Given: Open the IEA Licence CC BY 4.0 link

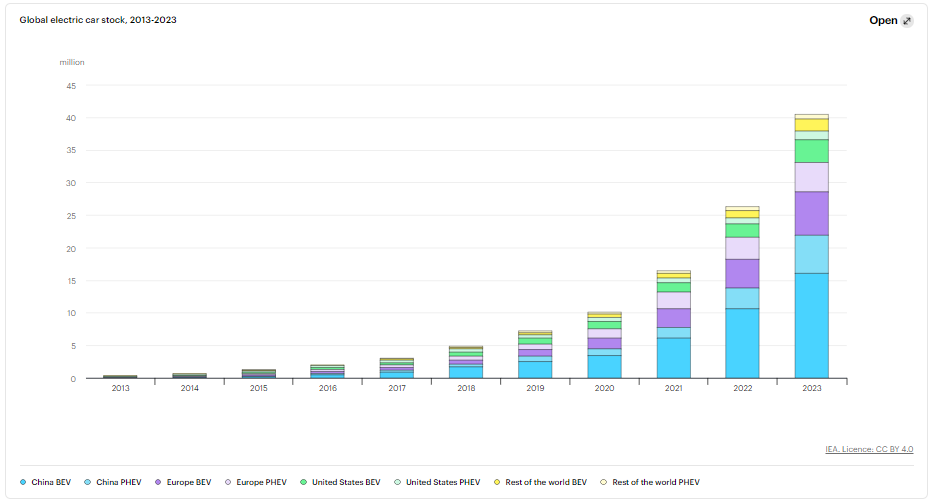Looking at the screenshot, I should click(870, 449).
